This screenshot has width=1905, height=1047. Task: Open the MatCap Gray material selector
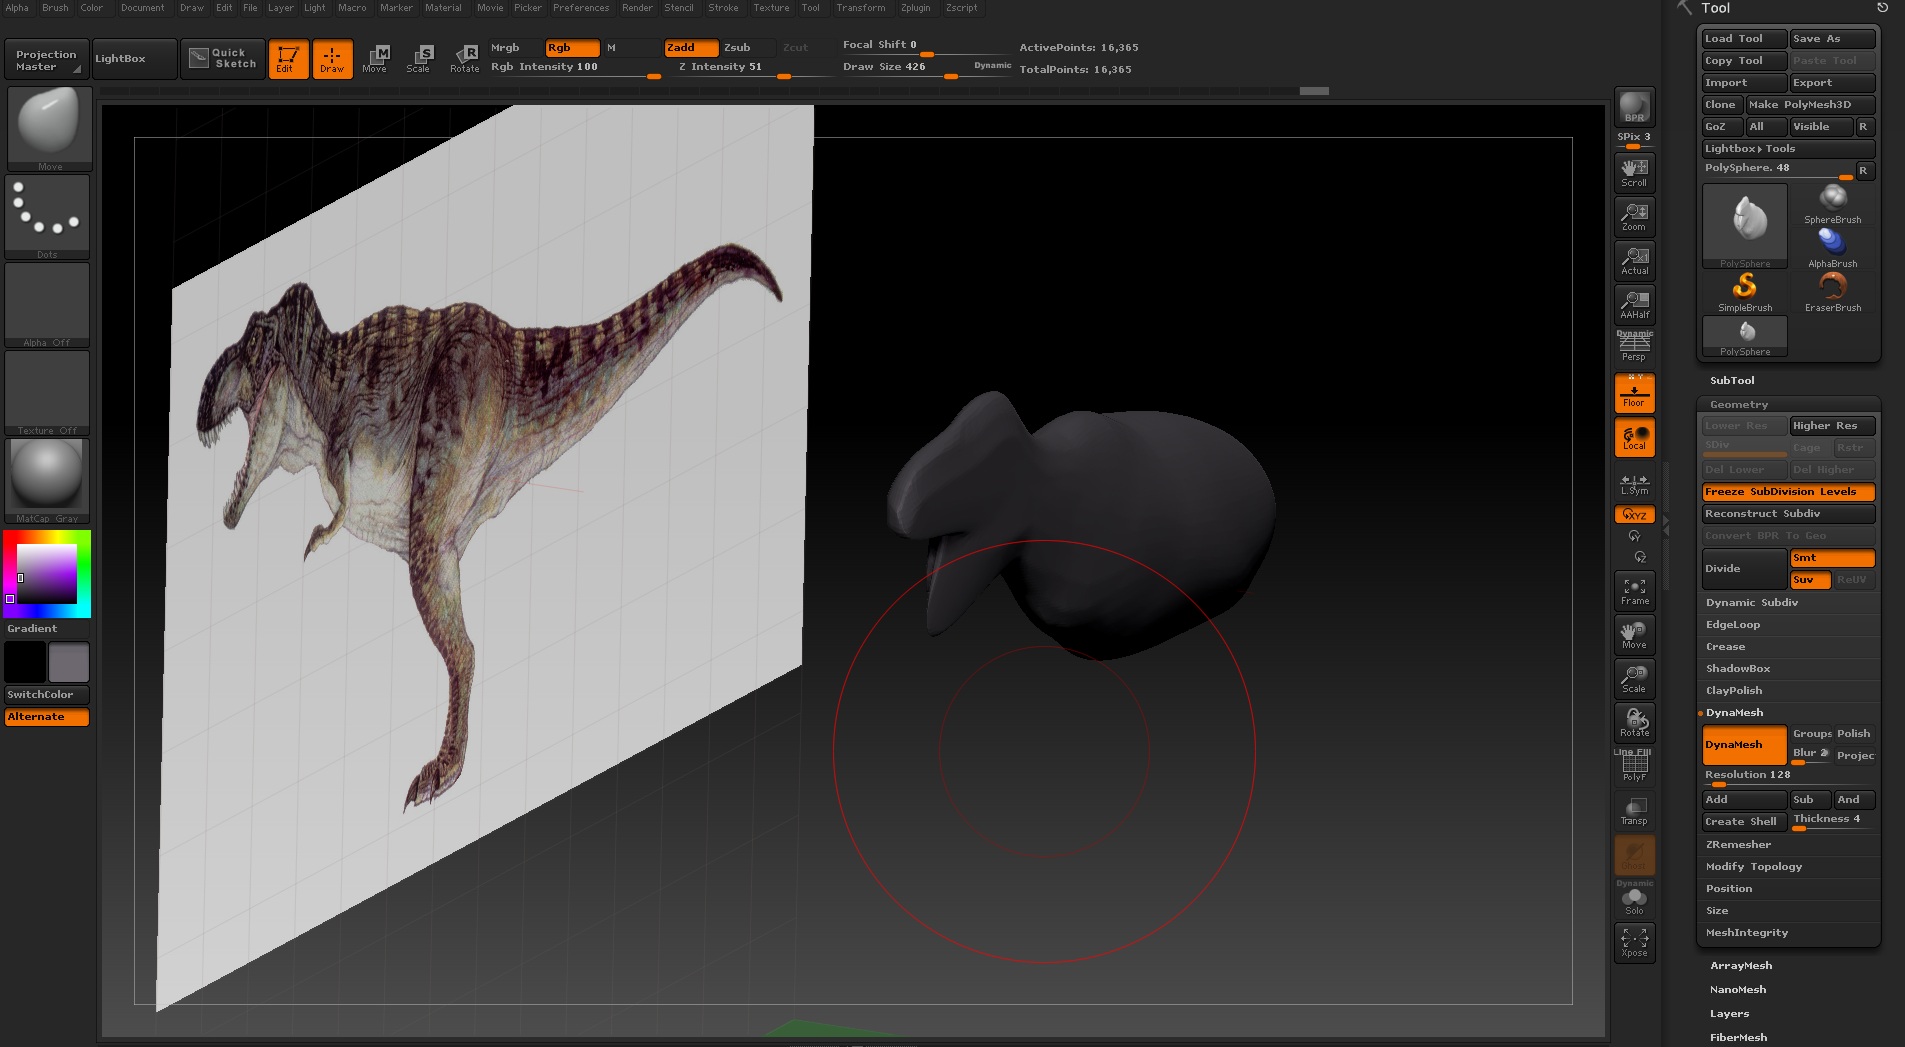(47, 481)
